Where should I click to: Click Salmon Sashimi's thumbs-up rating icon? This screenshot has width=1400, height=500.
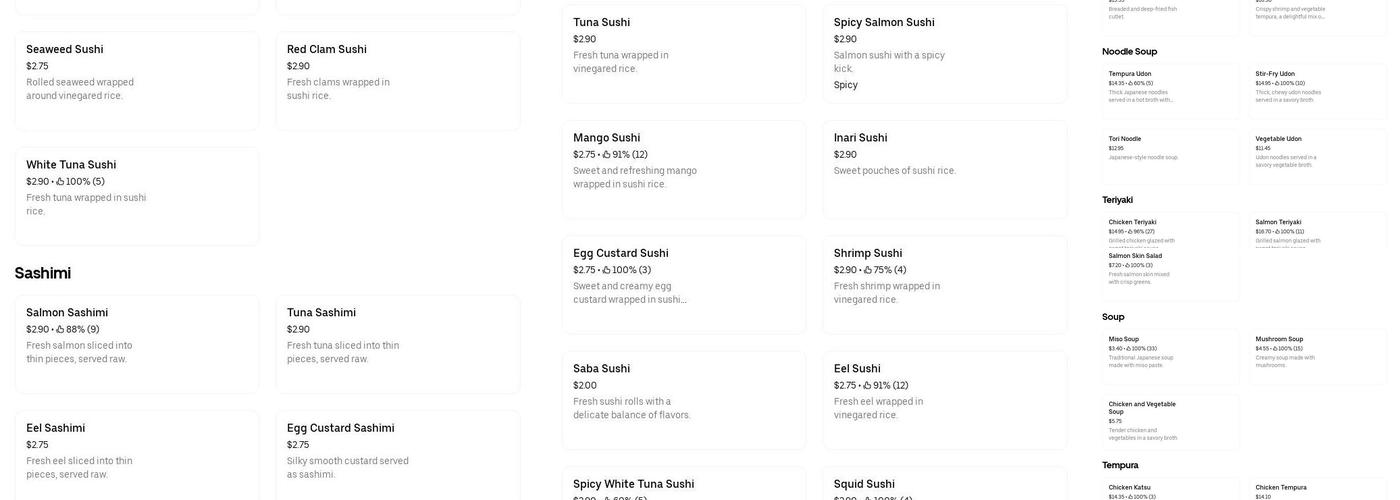point(60,330)
